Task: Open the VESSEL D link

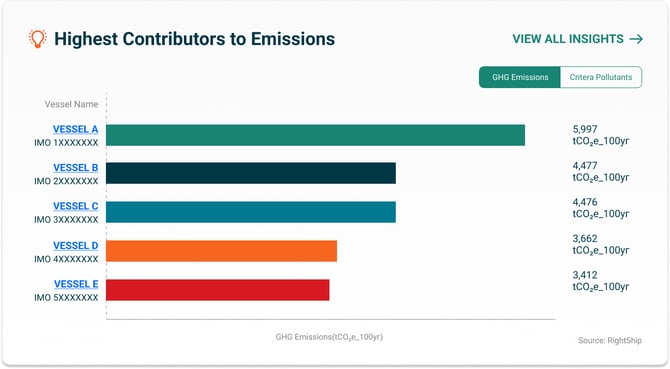Action: coord(76,246)
